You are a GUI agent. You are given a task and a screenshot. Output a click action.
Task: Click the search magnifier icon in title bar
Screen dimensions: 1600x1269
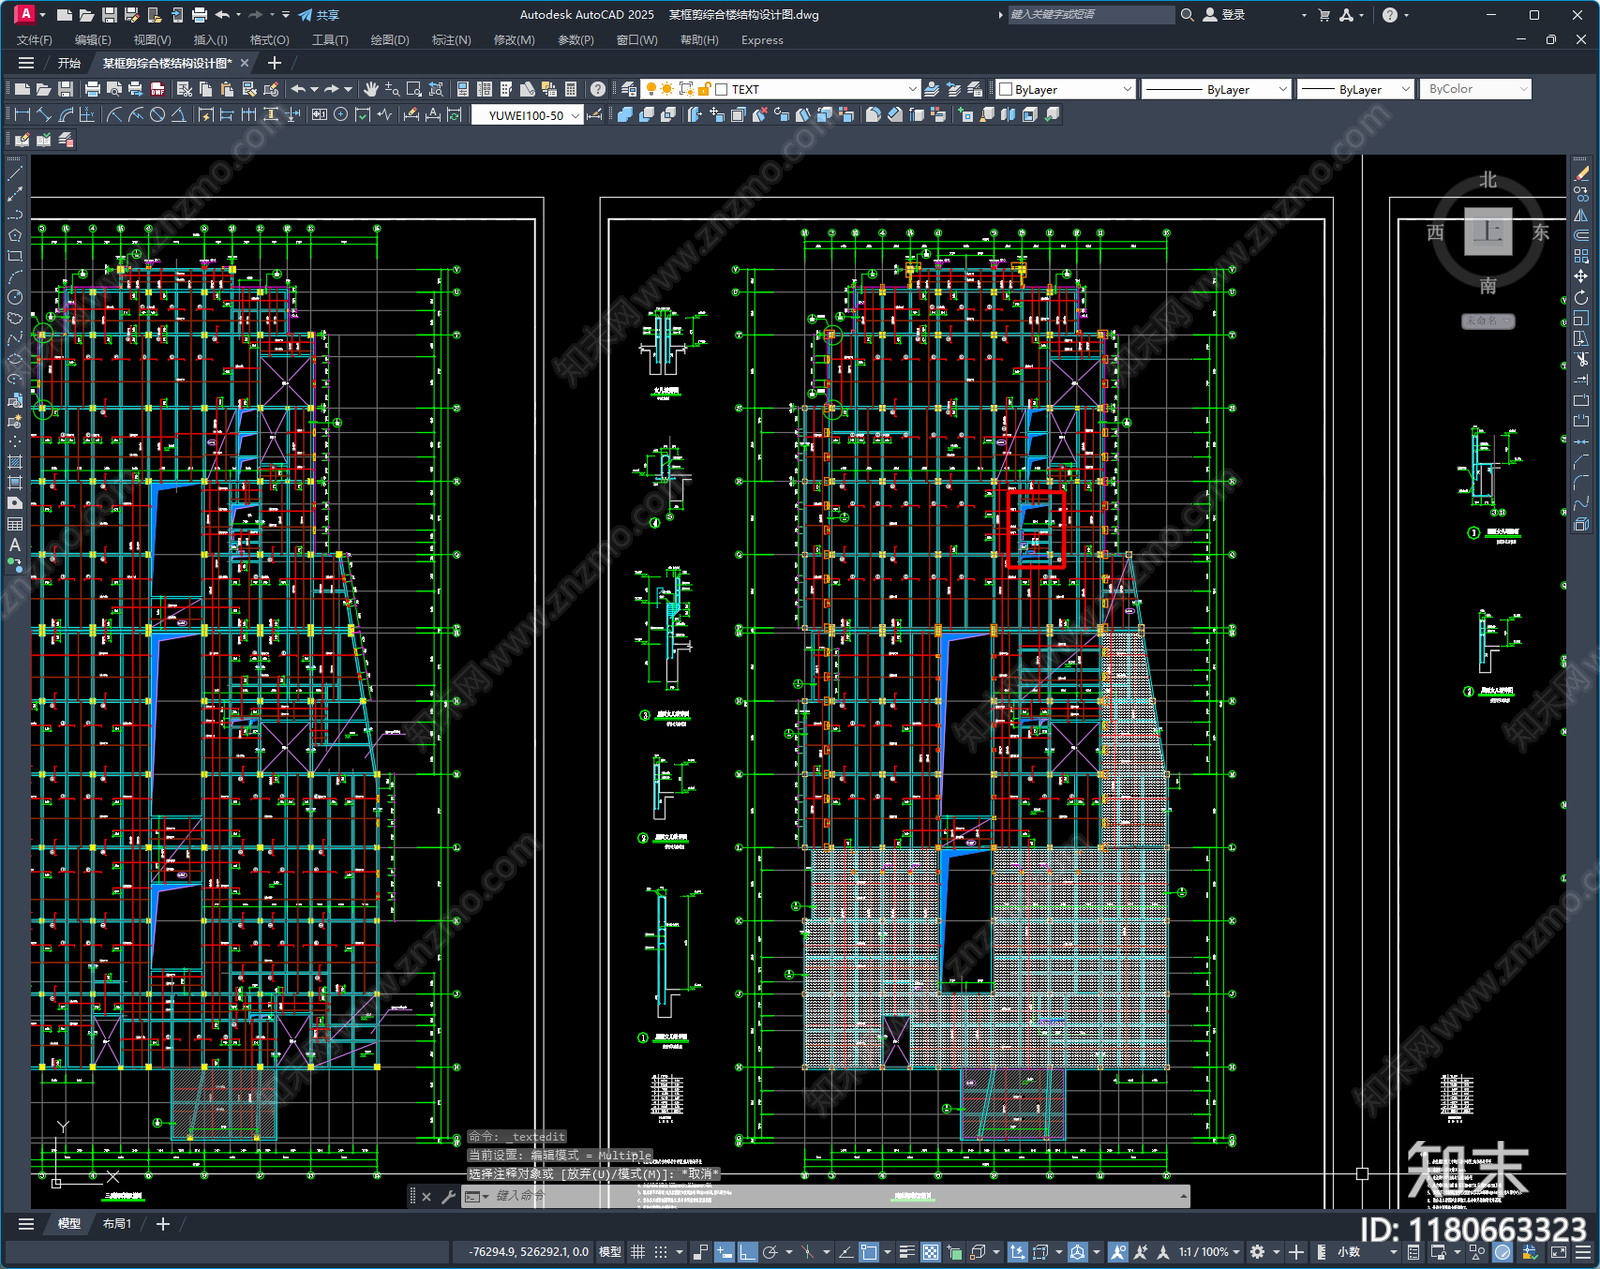[1187, 15]
